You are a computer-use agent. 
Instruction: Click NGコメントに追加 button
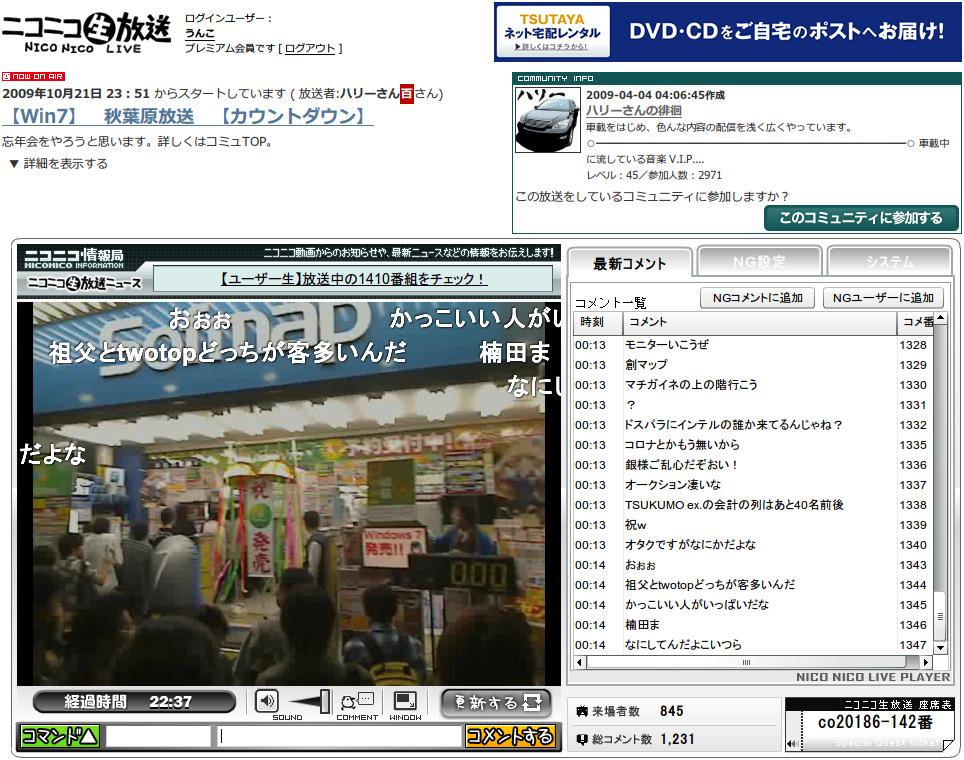click(757, 298)
